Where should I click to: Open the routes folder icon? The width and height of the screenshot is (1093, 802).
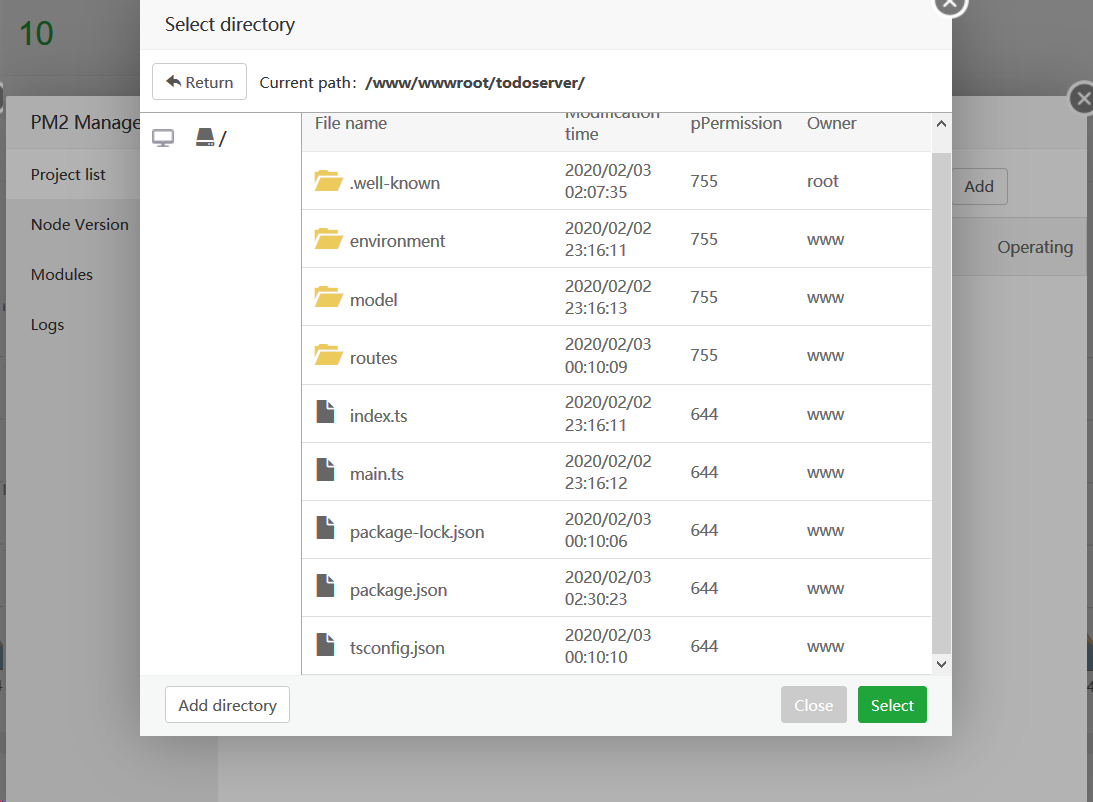tap(328, 355)
